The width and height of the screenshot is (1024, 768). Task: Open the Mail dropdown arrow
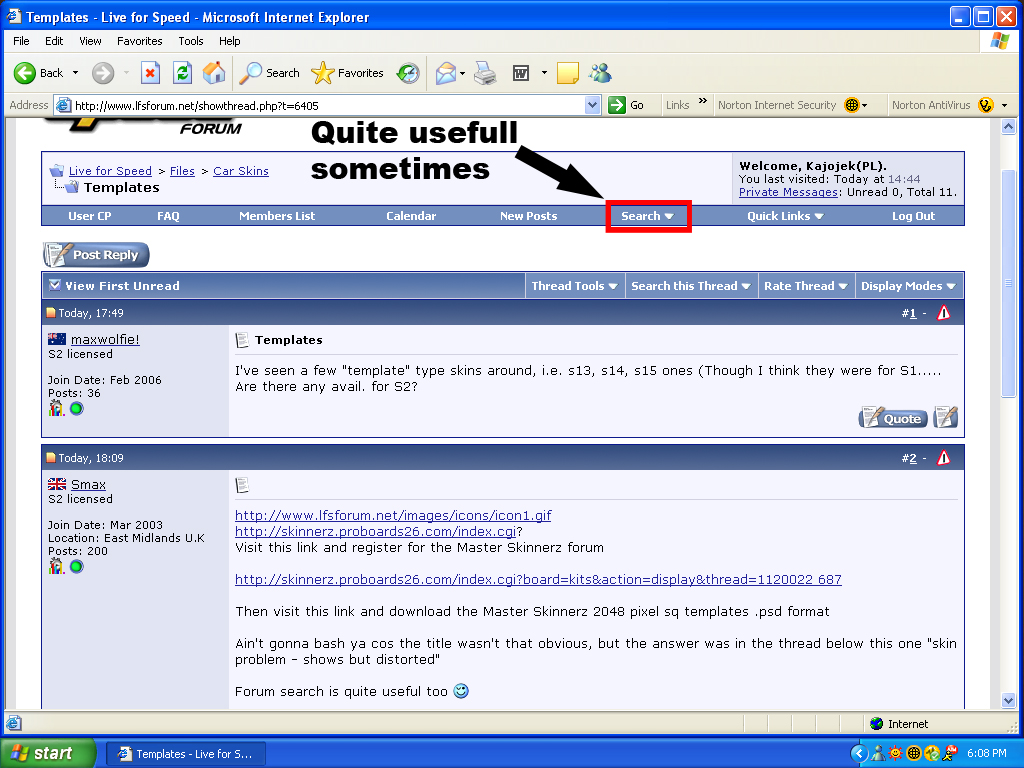coord(462,73)
